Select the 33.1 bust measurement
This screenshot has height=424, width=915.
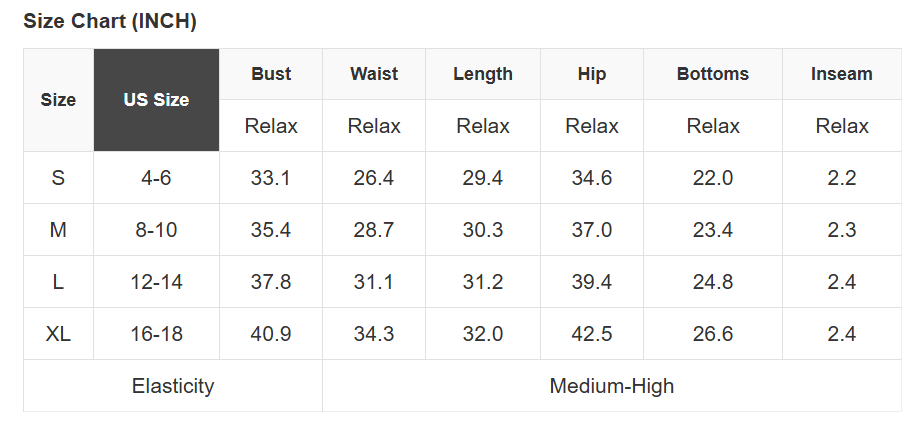271,178
